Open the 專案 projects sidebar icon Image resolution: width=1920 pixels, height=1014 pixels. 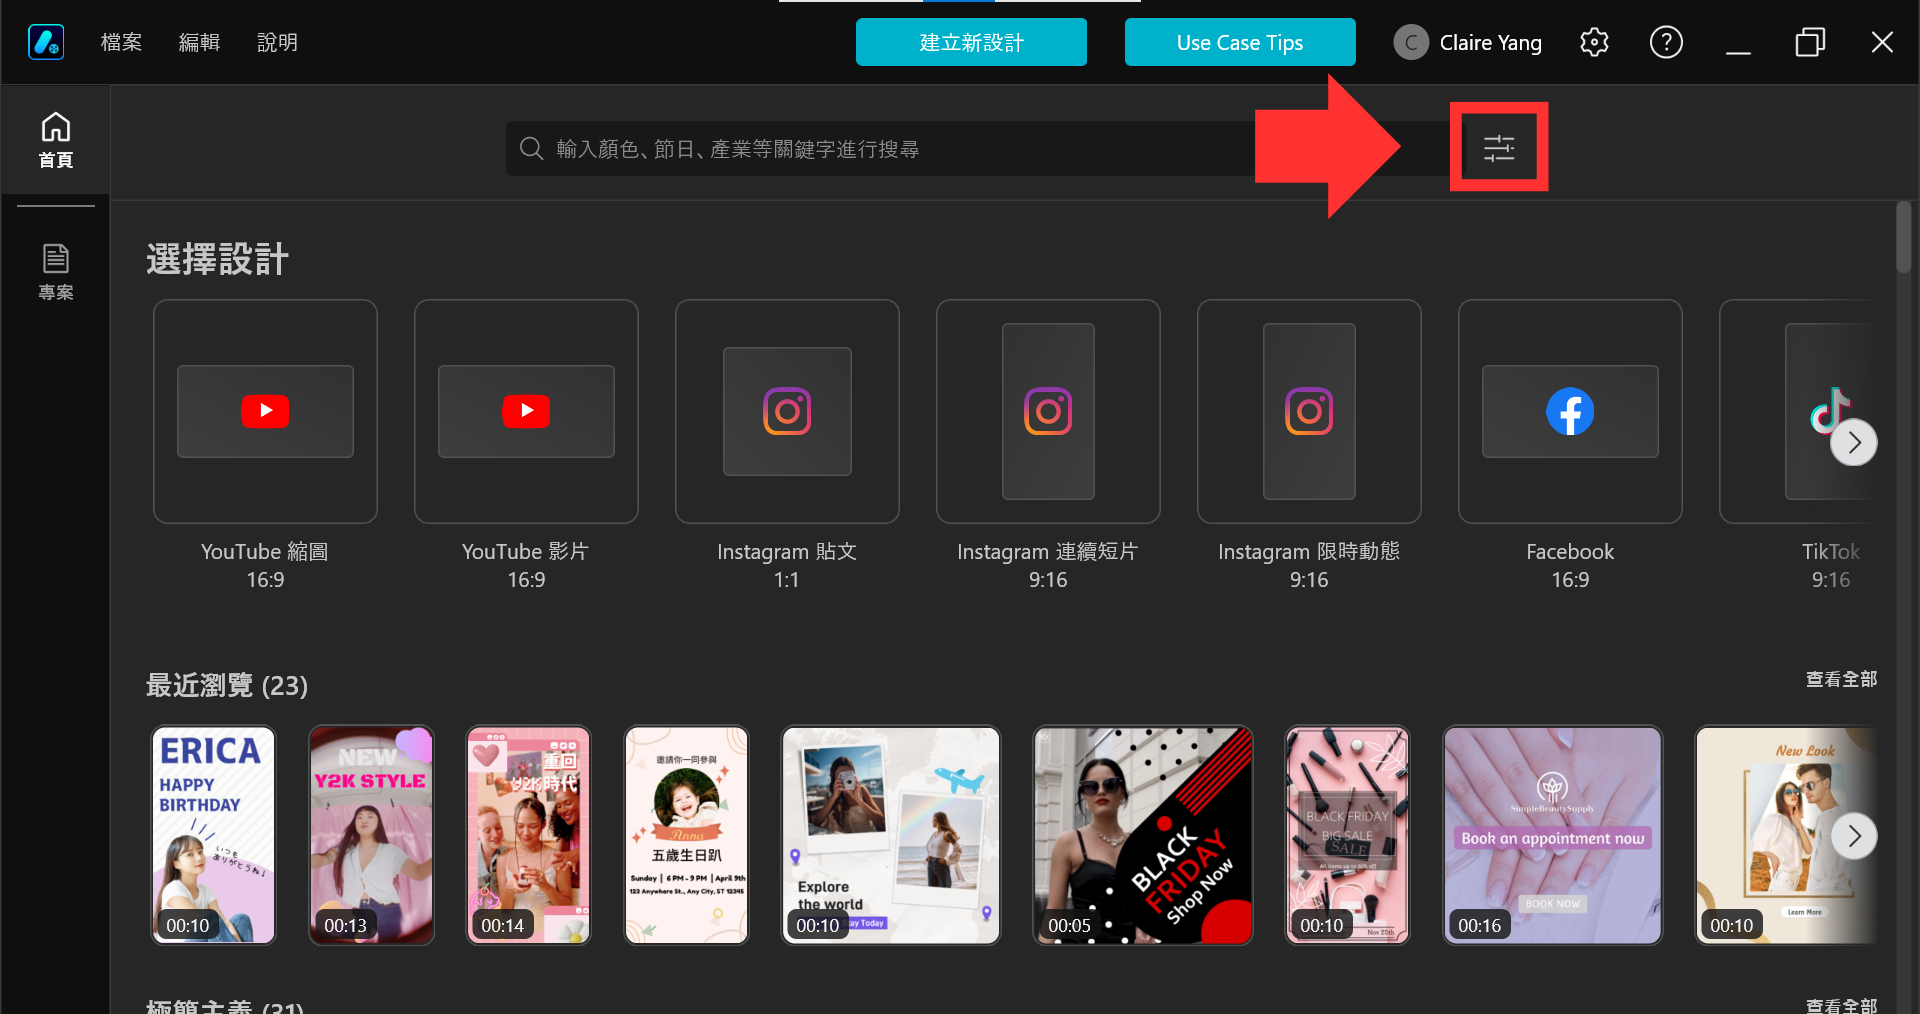pyautogui.click(x=56, y=271)
